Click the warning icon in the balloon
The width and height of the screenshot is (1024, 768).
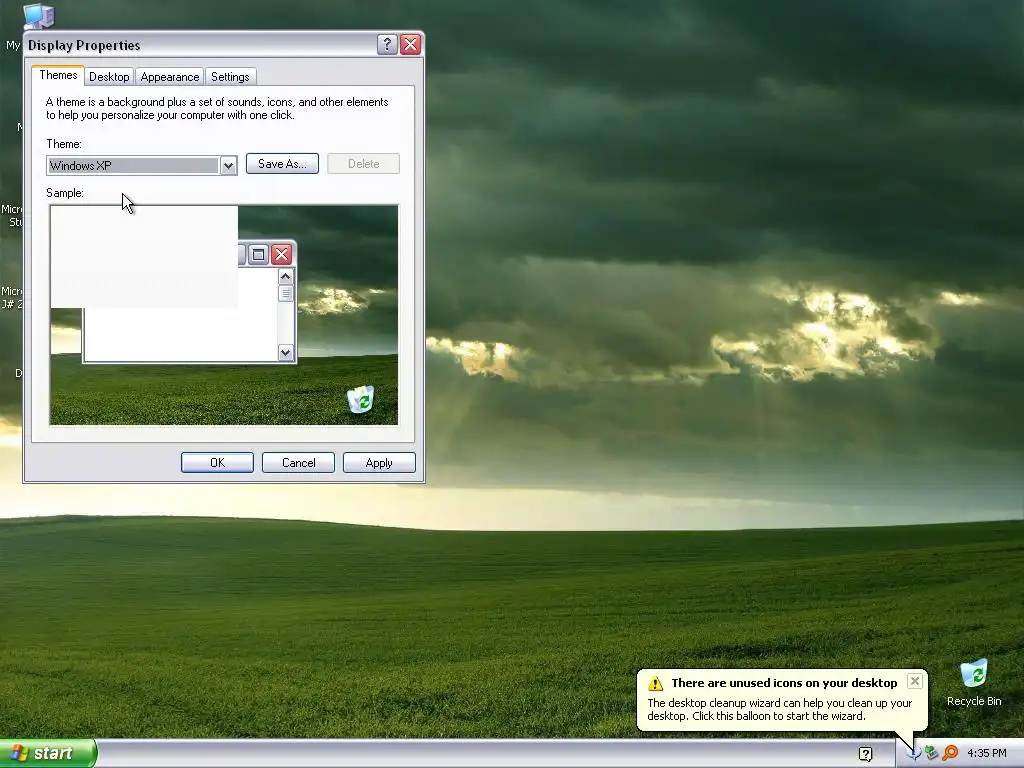pos(655,684)
